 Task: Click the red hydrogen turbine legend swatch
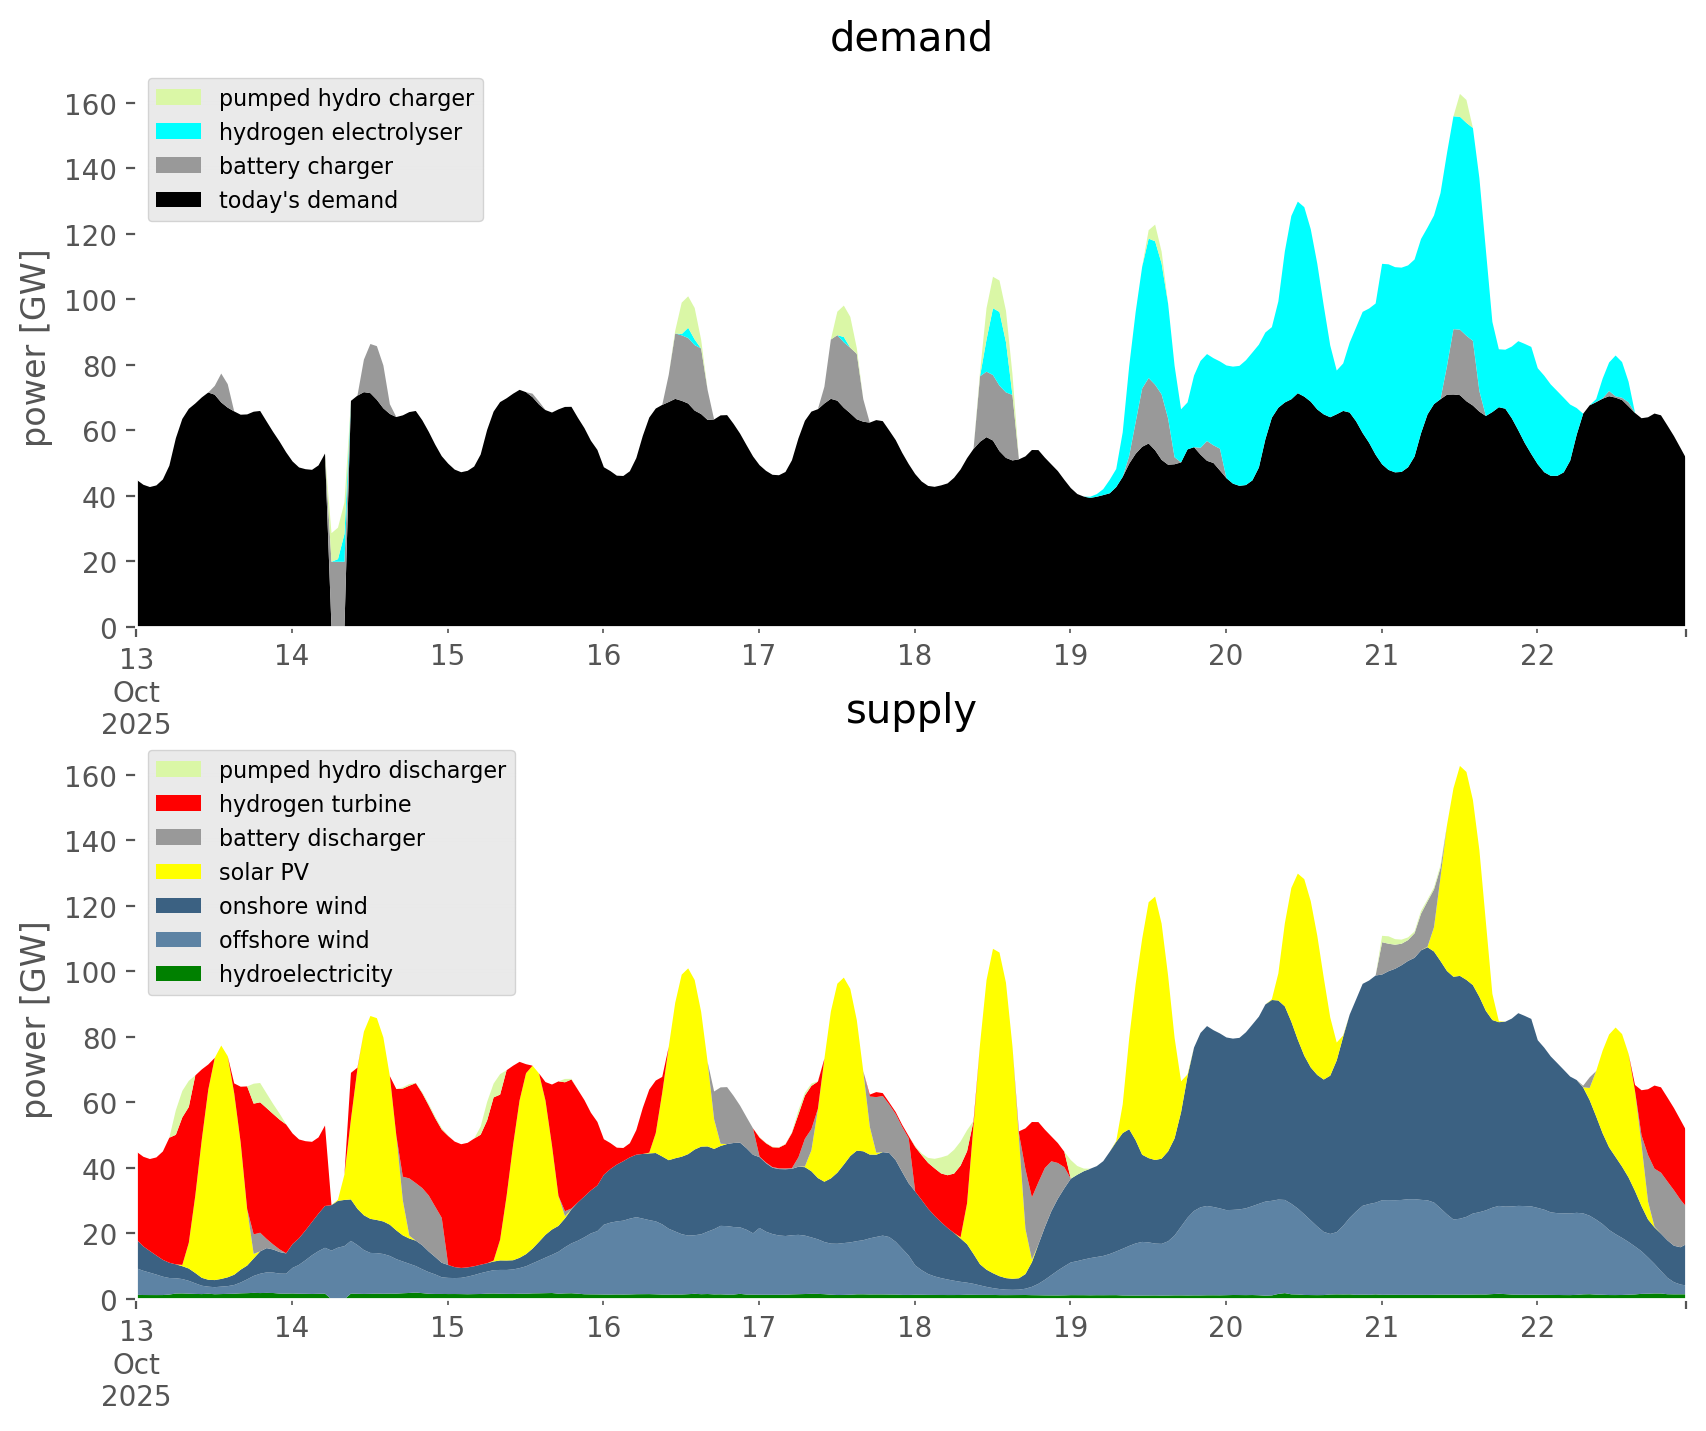pos(179,804)
